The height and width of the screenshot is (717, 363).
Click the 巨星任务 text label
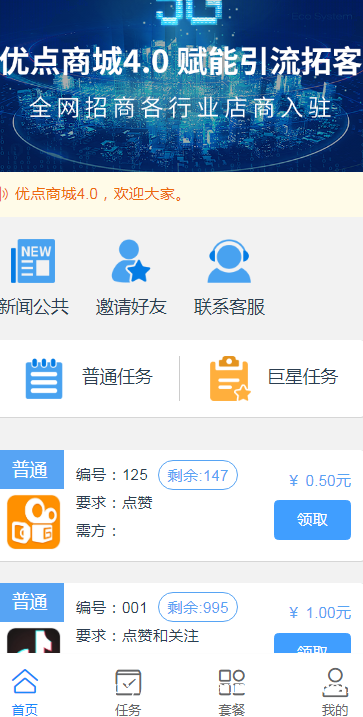point(303,377)
